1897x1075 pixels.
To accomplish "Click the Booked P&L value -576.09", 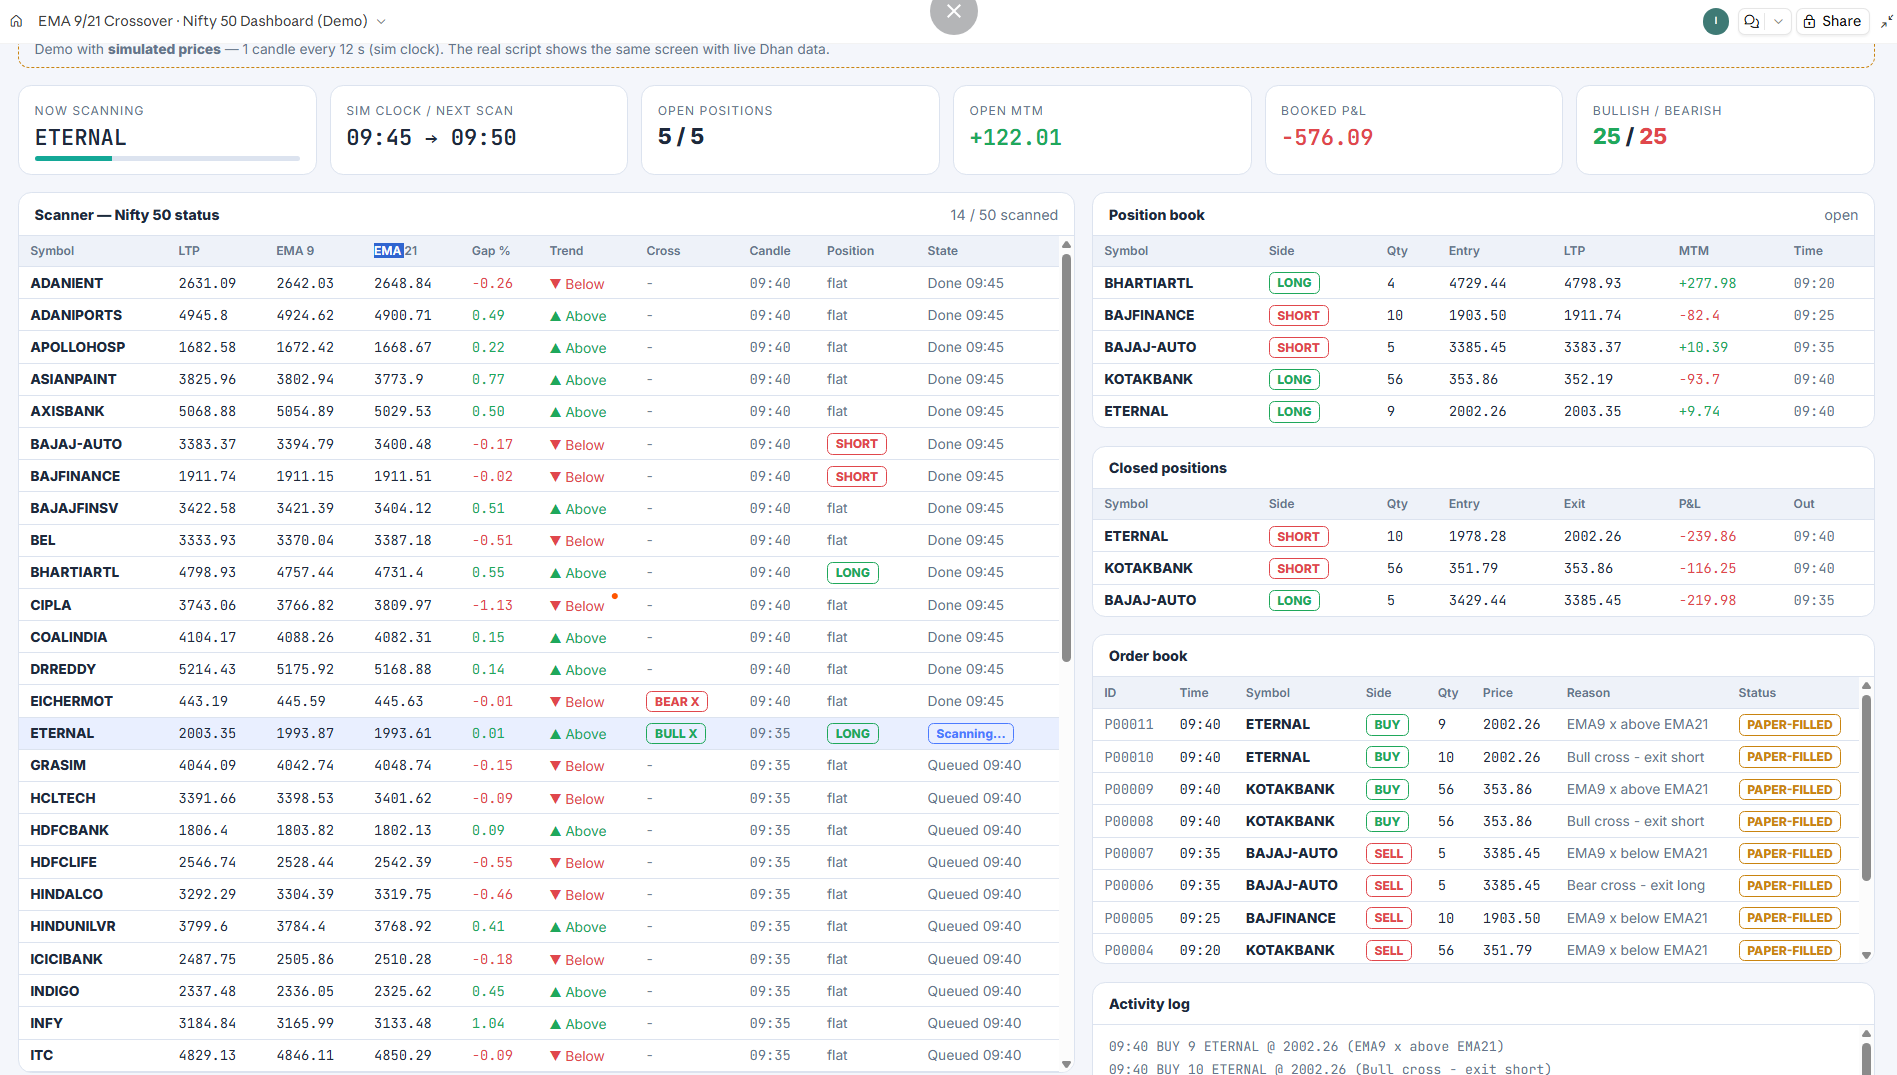I will pyautogui.click(x=1327, y=138).
